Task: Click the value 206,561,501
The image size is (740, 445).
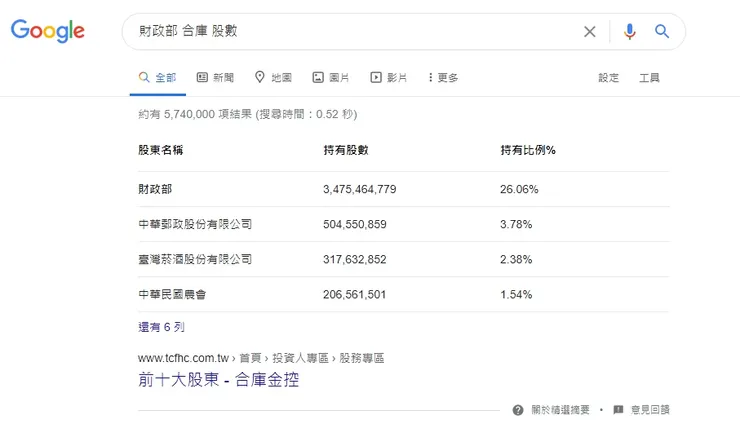Action: [354, 294]
